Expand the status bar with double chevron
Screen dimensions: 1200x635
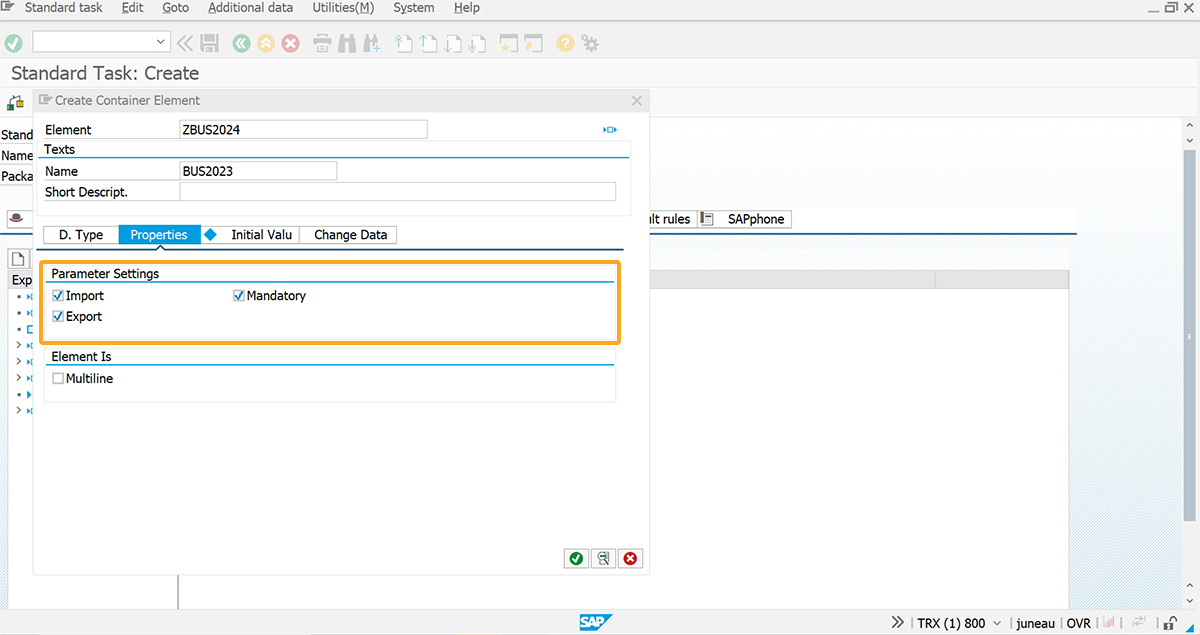(x=897, y=623)
